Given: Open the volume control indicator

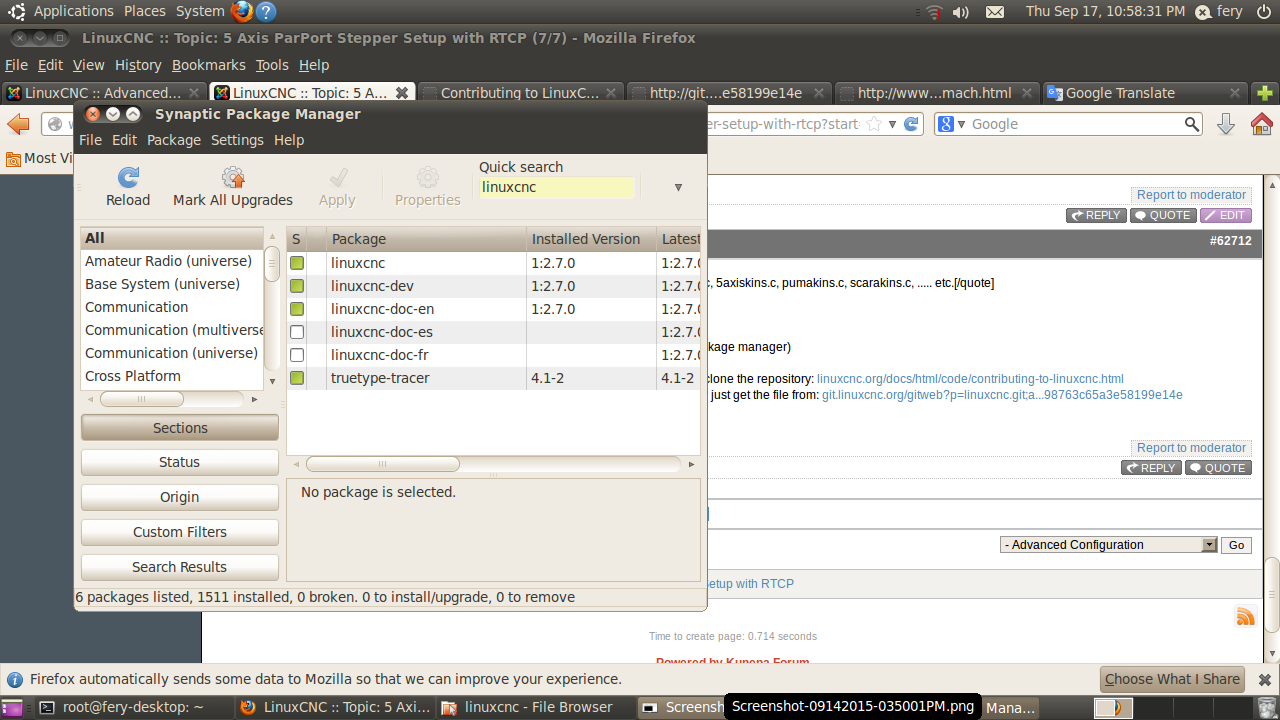Looking at the screenshot, I should (961, 12).
